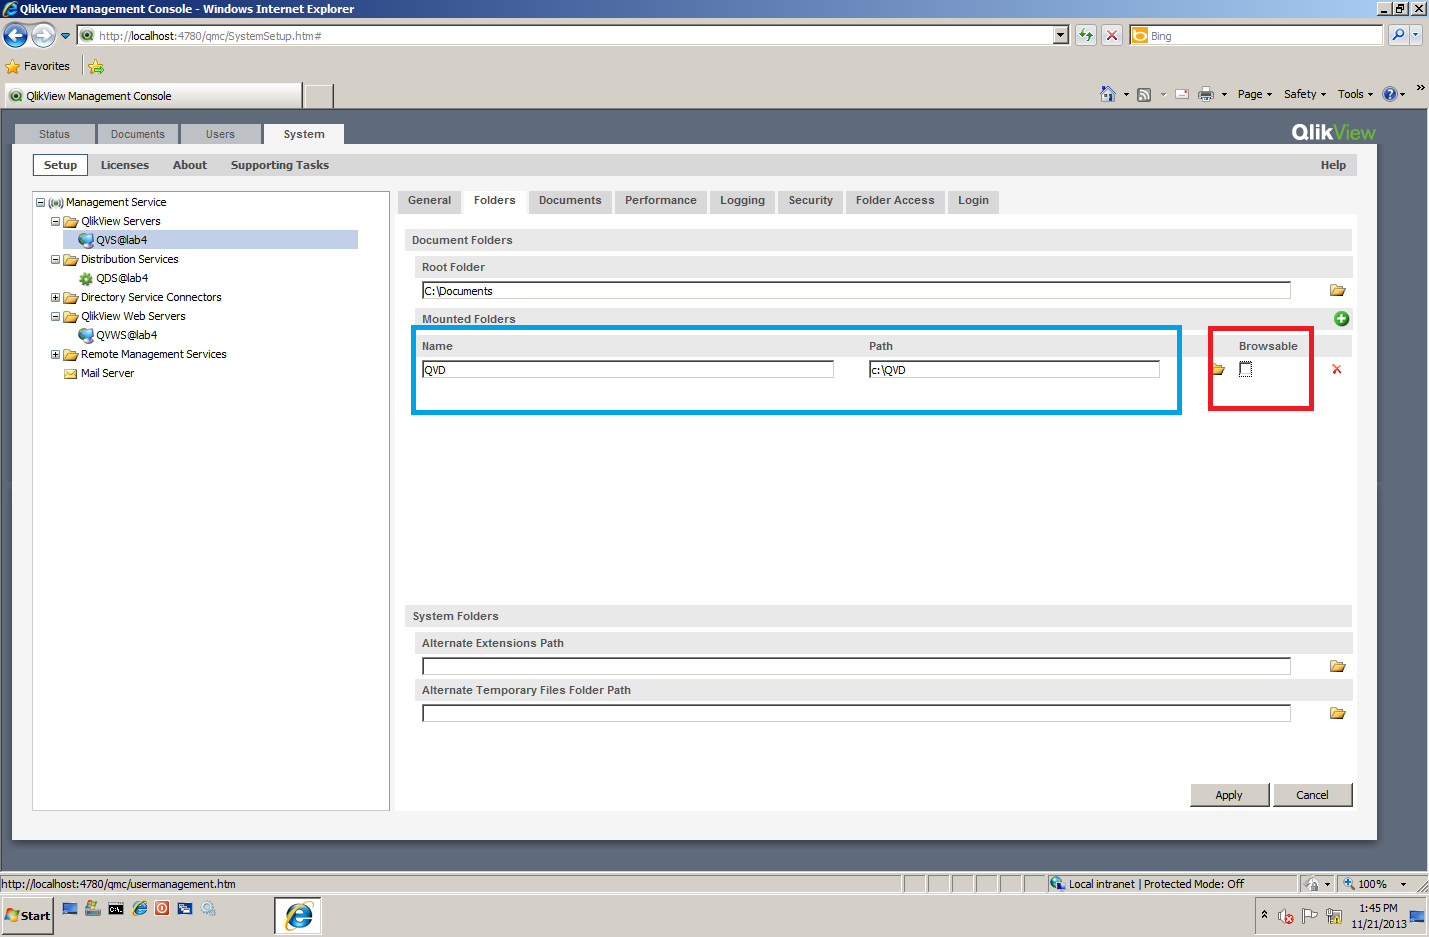Image resolution: width=1429 pixels, height=937 pixels.
Task: Click the Apply button
Action: click(1229, 795)
